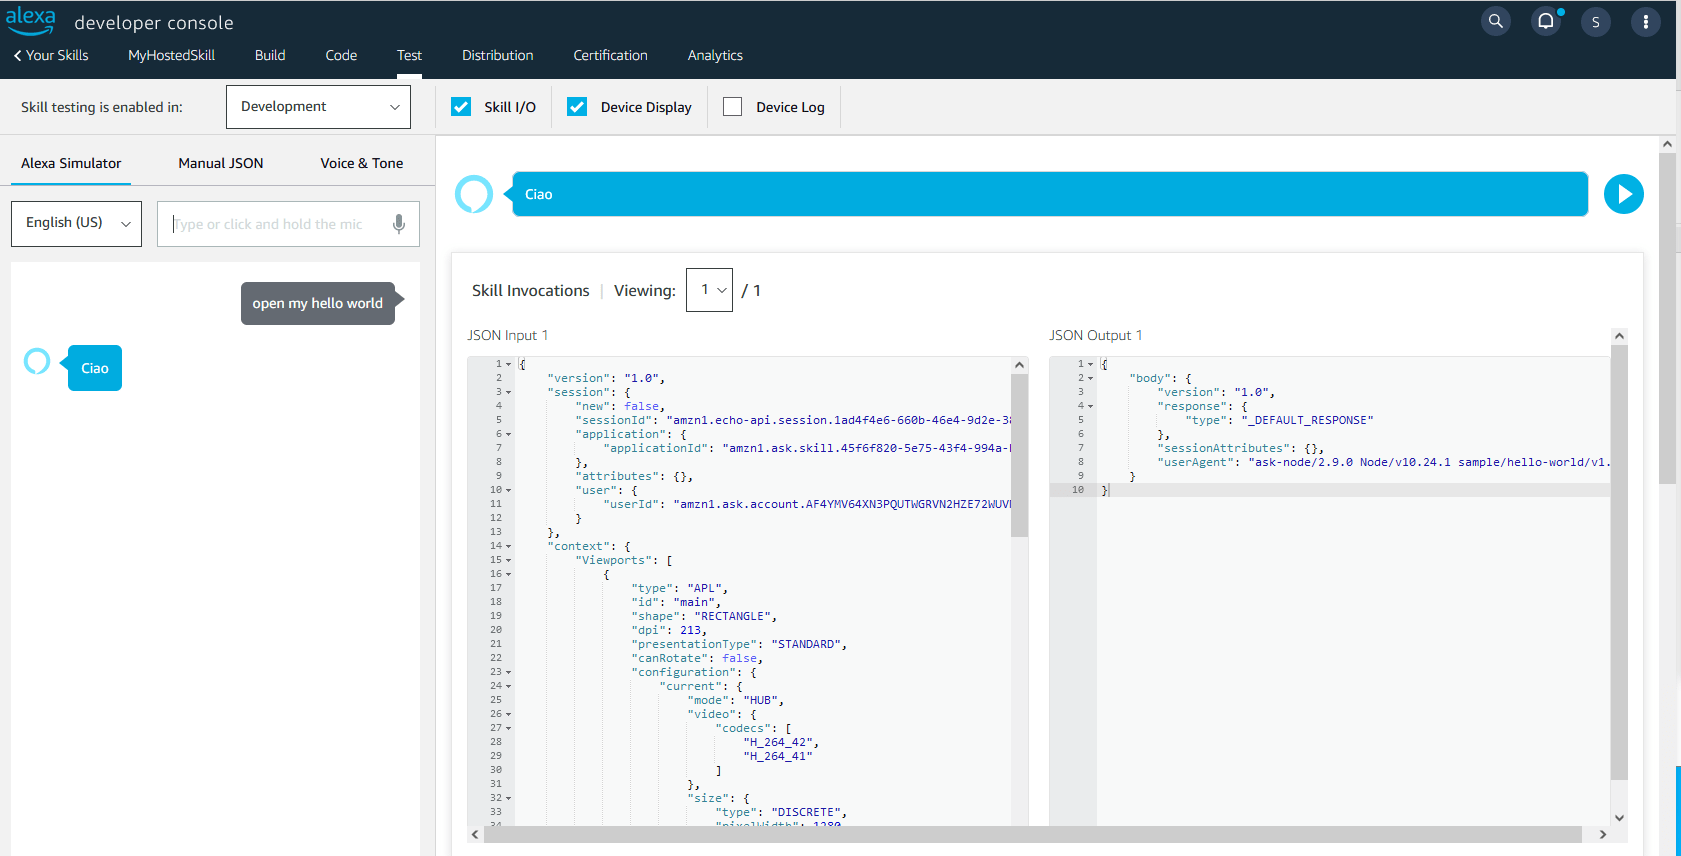
Task: Select the Alexa Simulator tab
Action: coord(71,163)
